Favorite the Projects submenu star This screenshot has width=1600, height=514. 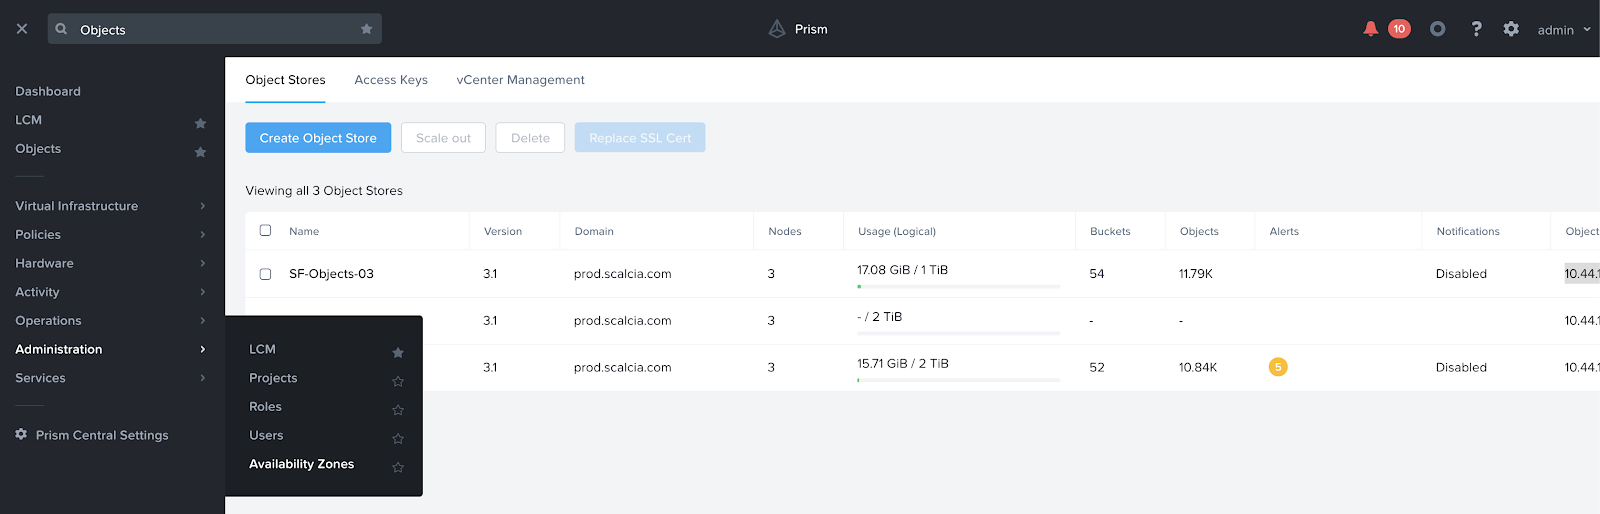pyautogui.click(x=398, y=381)
